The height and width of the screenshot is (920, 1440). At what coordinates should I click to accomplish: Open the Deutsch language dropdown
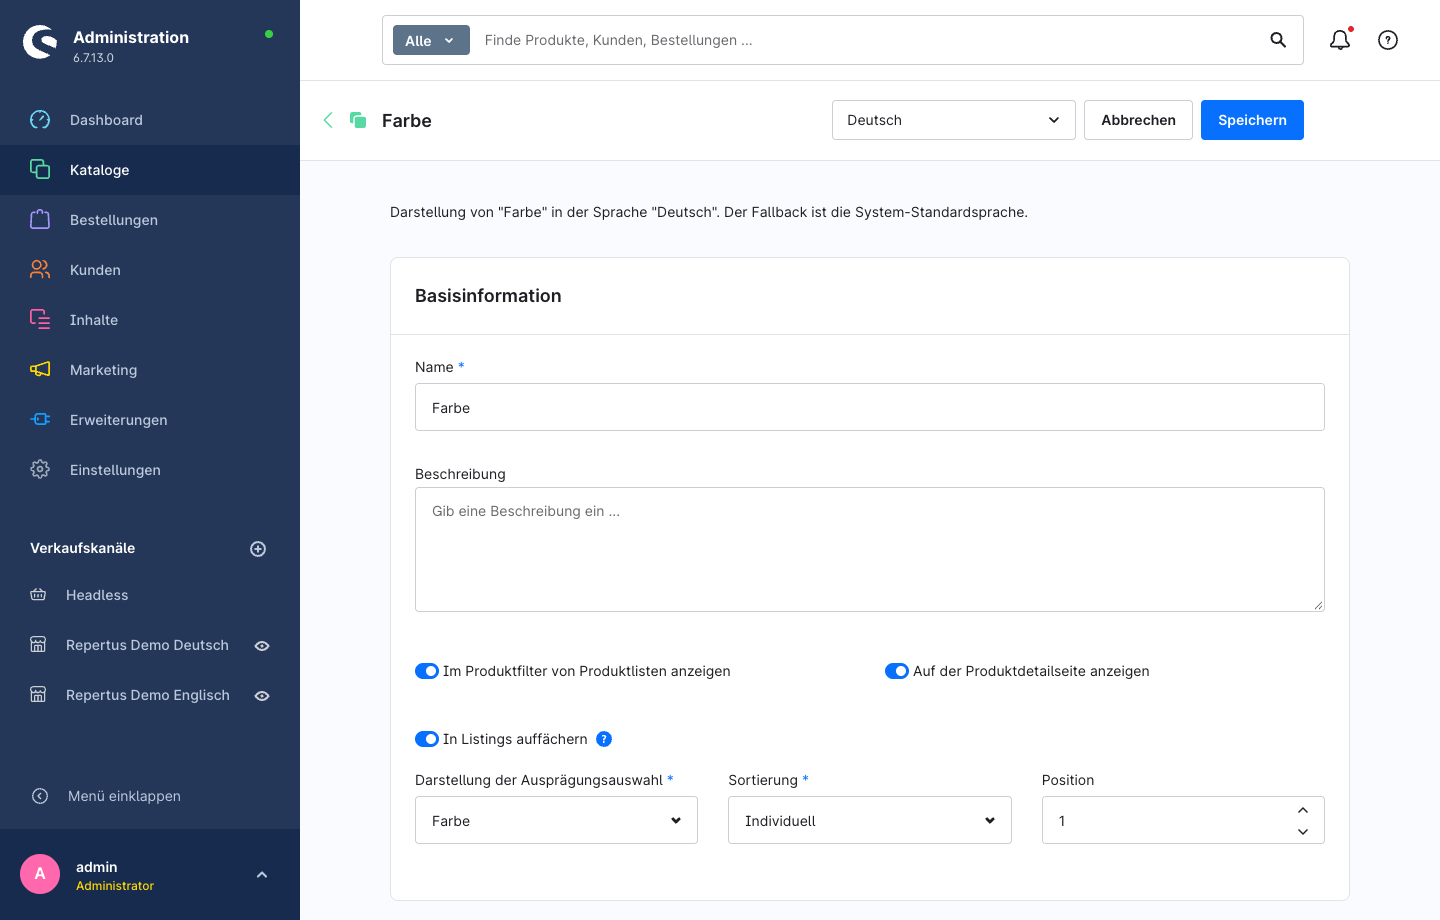tap(954, 120)
